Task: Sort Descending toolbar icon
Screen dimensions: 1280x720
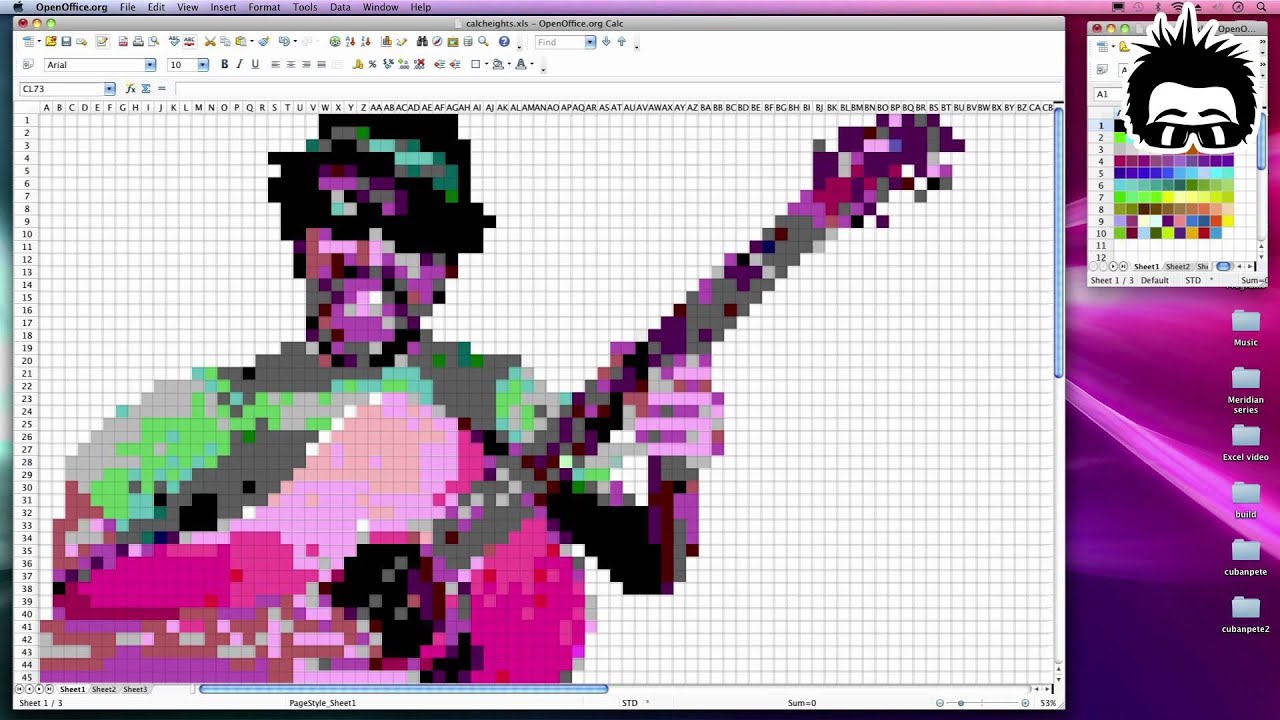Action: (x=366, y=41)
